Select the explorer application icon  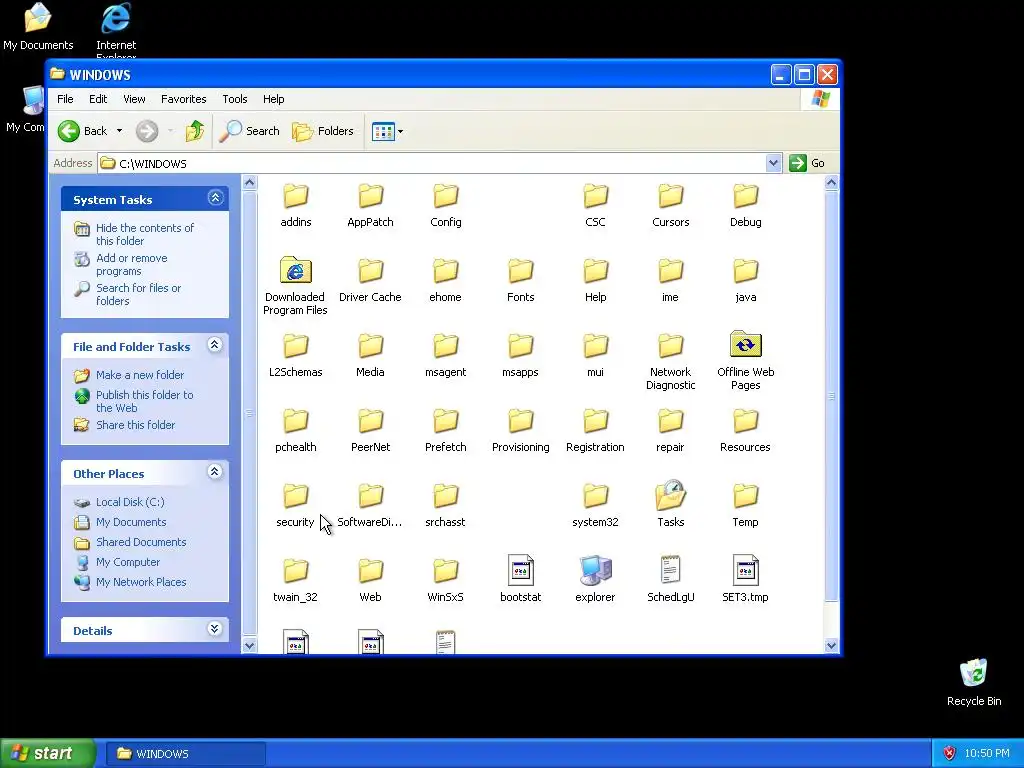tap(595, 571)
